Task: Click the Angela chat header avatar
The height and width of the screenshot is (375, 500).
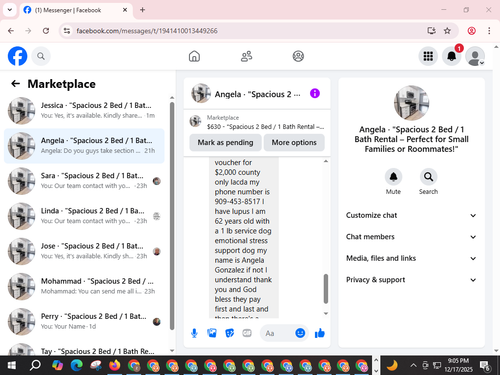Action: click(201, 93)
